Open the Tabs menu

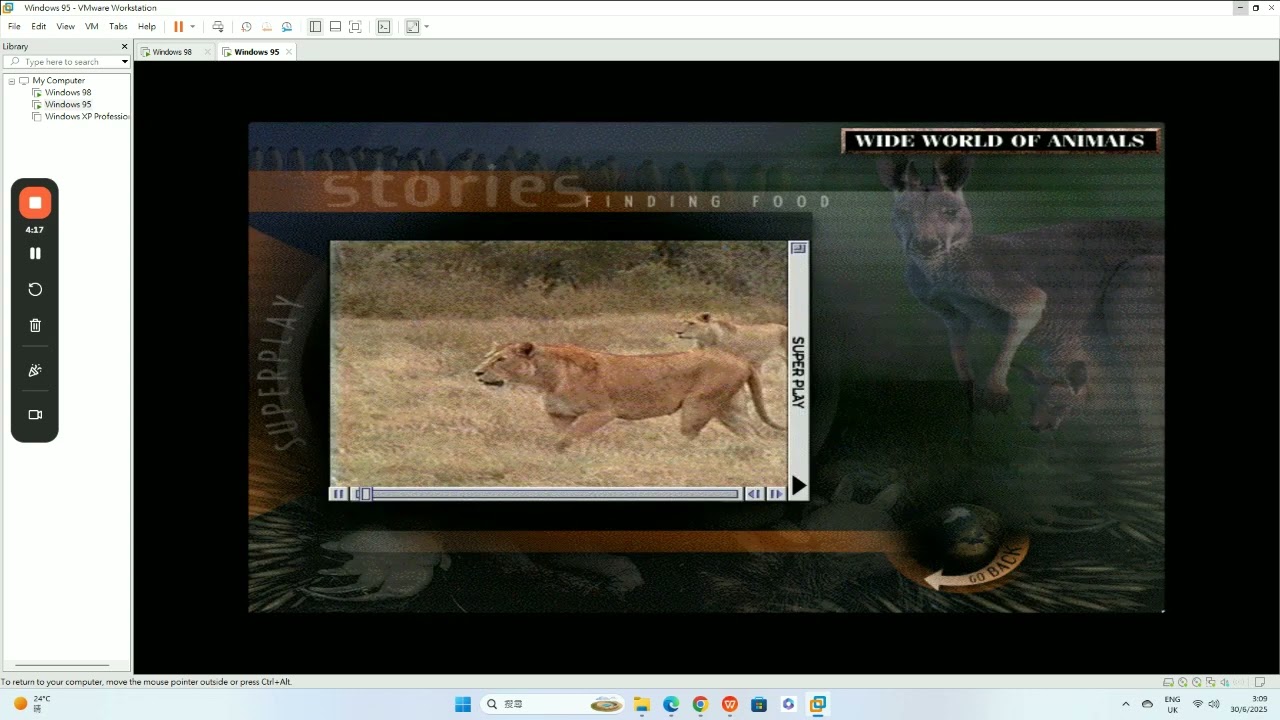[x=118, y=27]
